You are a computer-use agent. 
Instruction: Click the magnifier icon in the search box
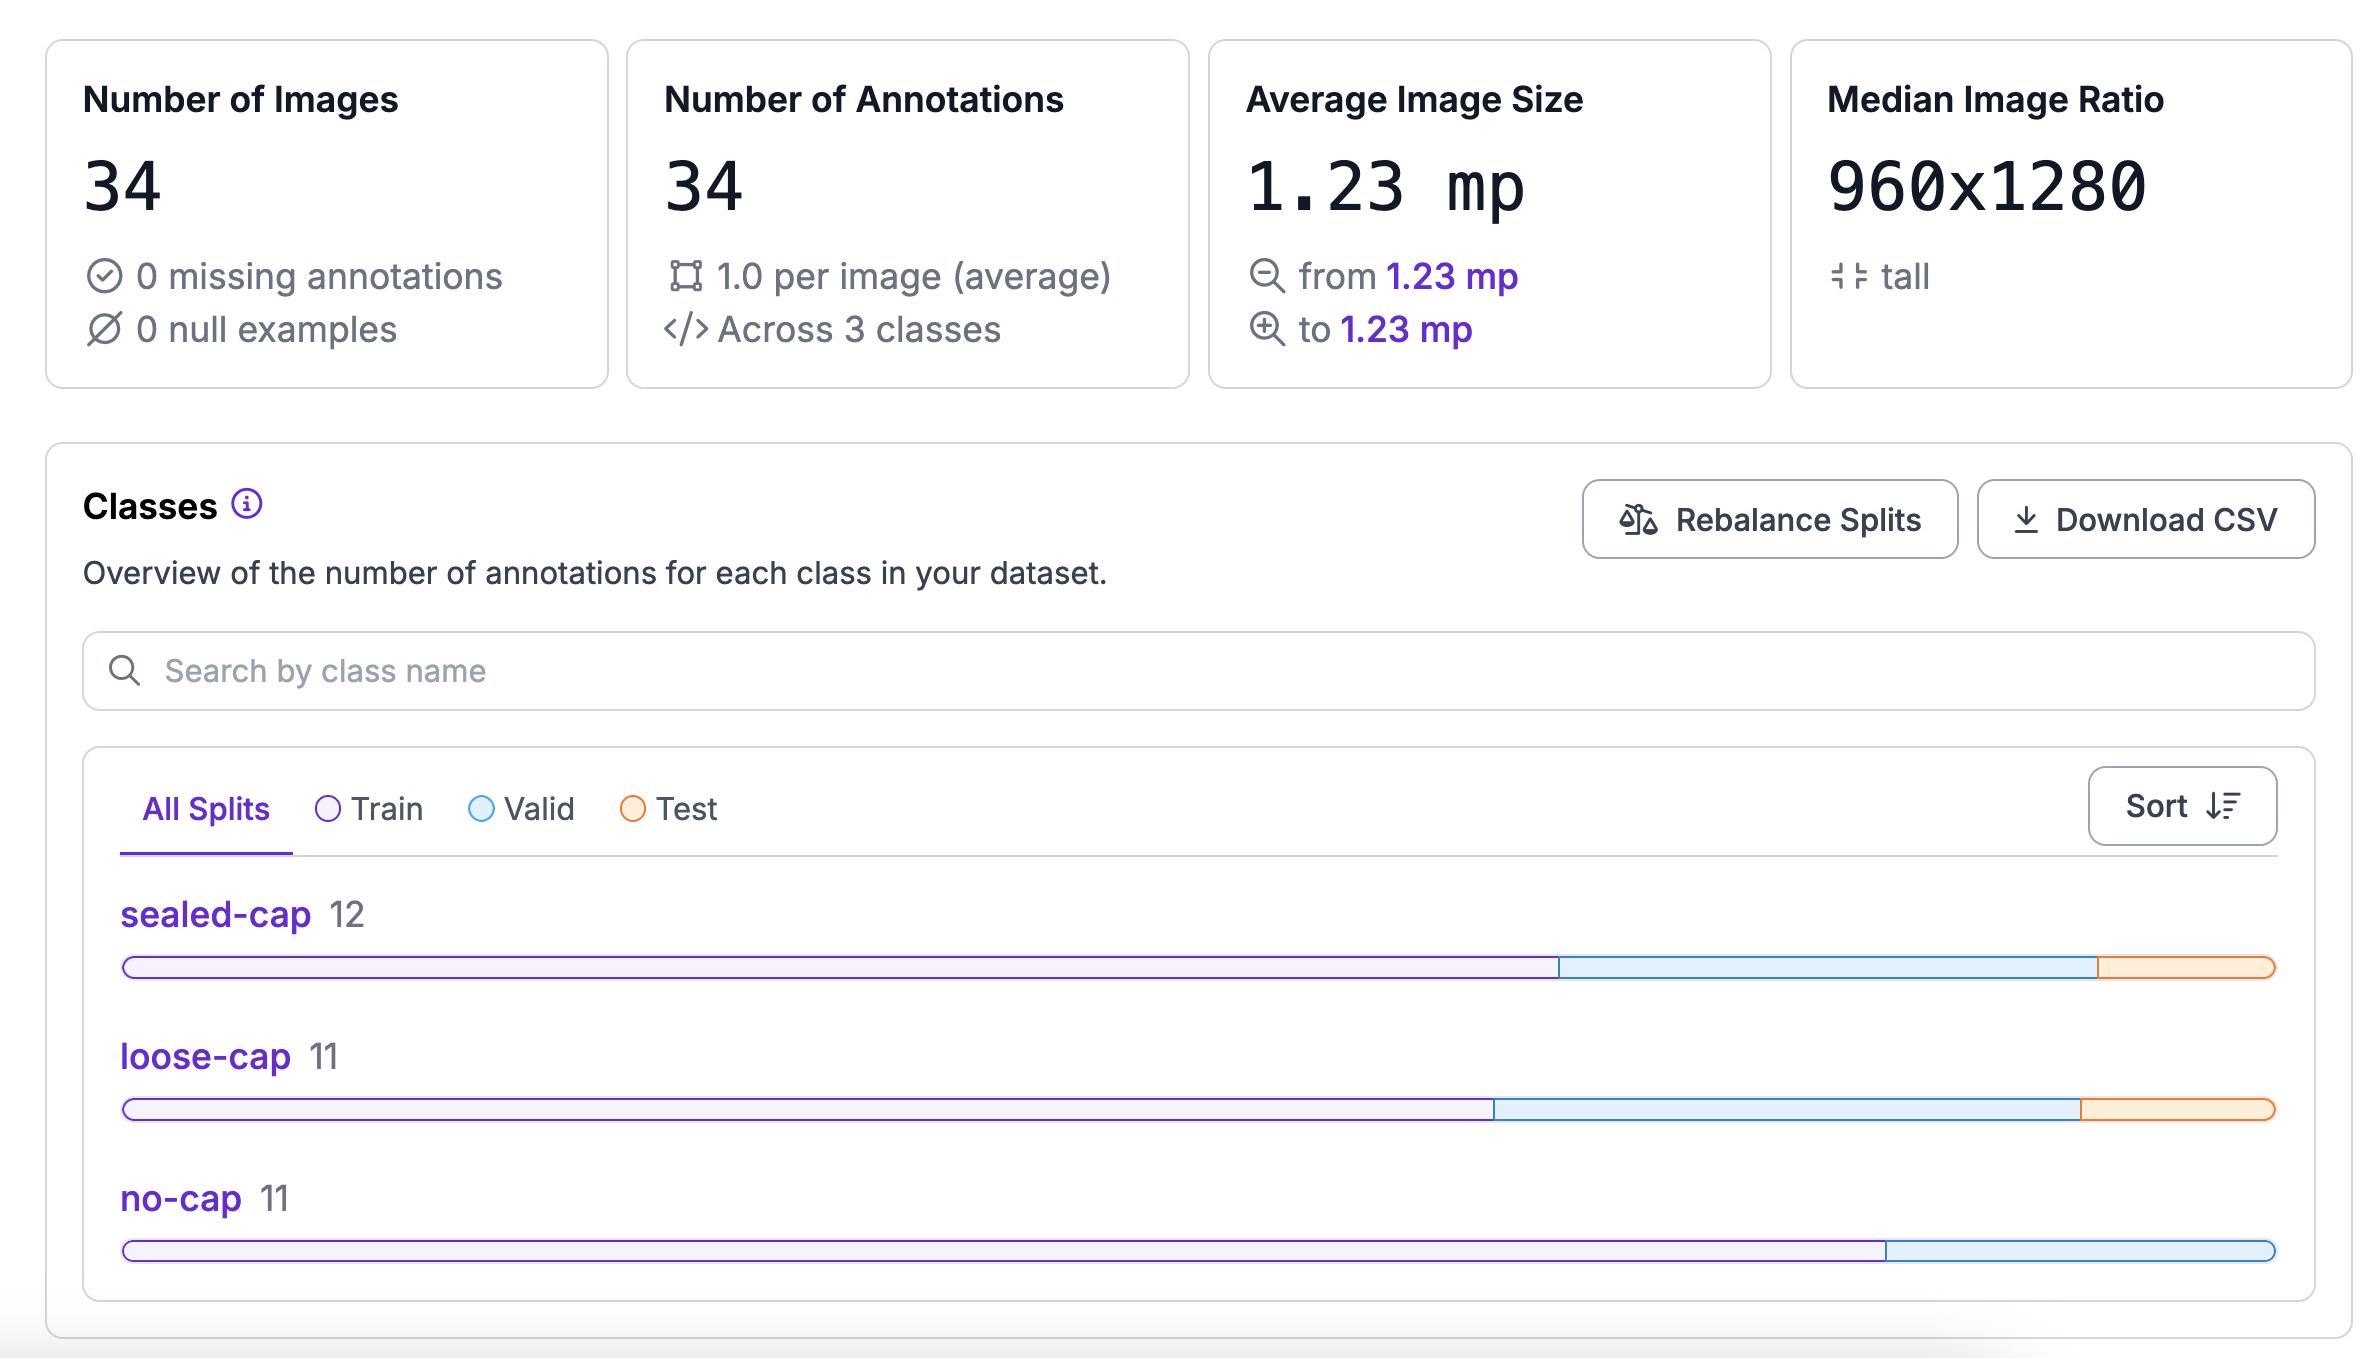coord(125,670)
